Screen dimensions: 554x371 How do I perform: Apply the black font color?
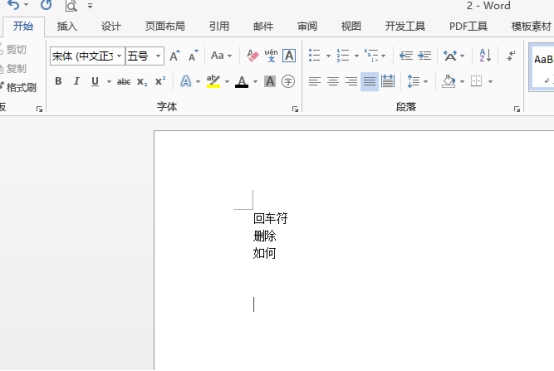pyautogui.click(x=242, y=82)
